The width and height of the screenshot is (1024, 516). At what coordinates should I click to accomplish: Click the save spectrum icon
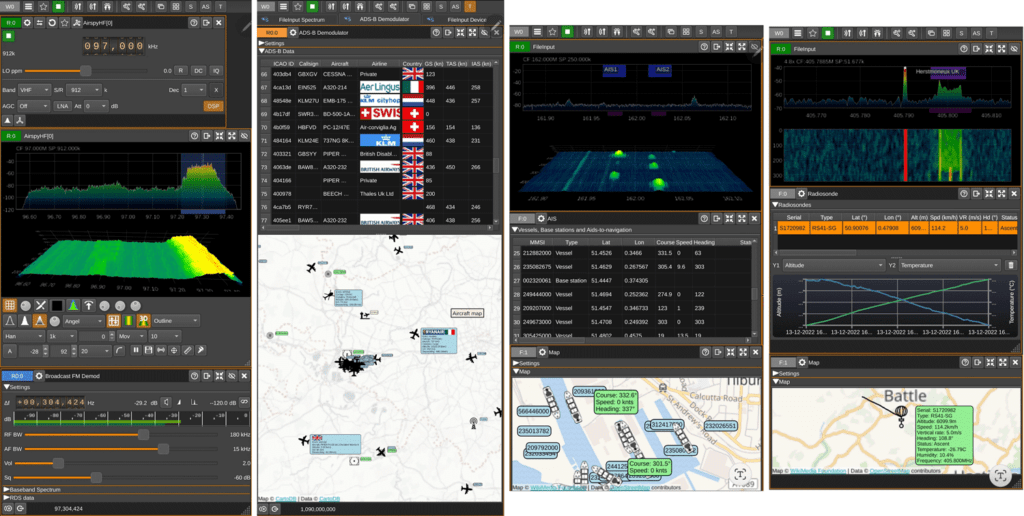pyautogui.click(x=149, y=351)
